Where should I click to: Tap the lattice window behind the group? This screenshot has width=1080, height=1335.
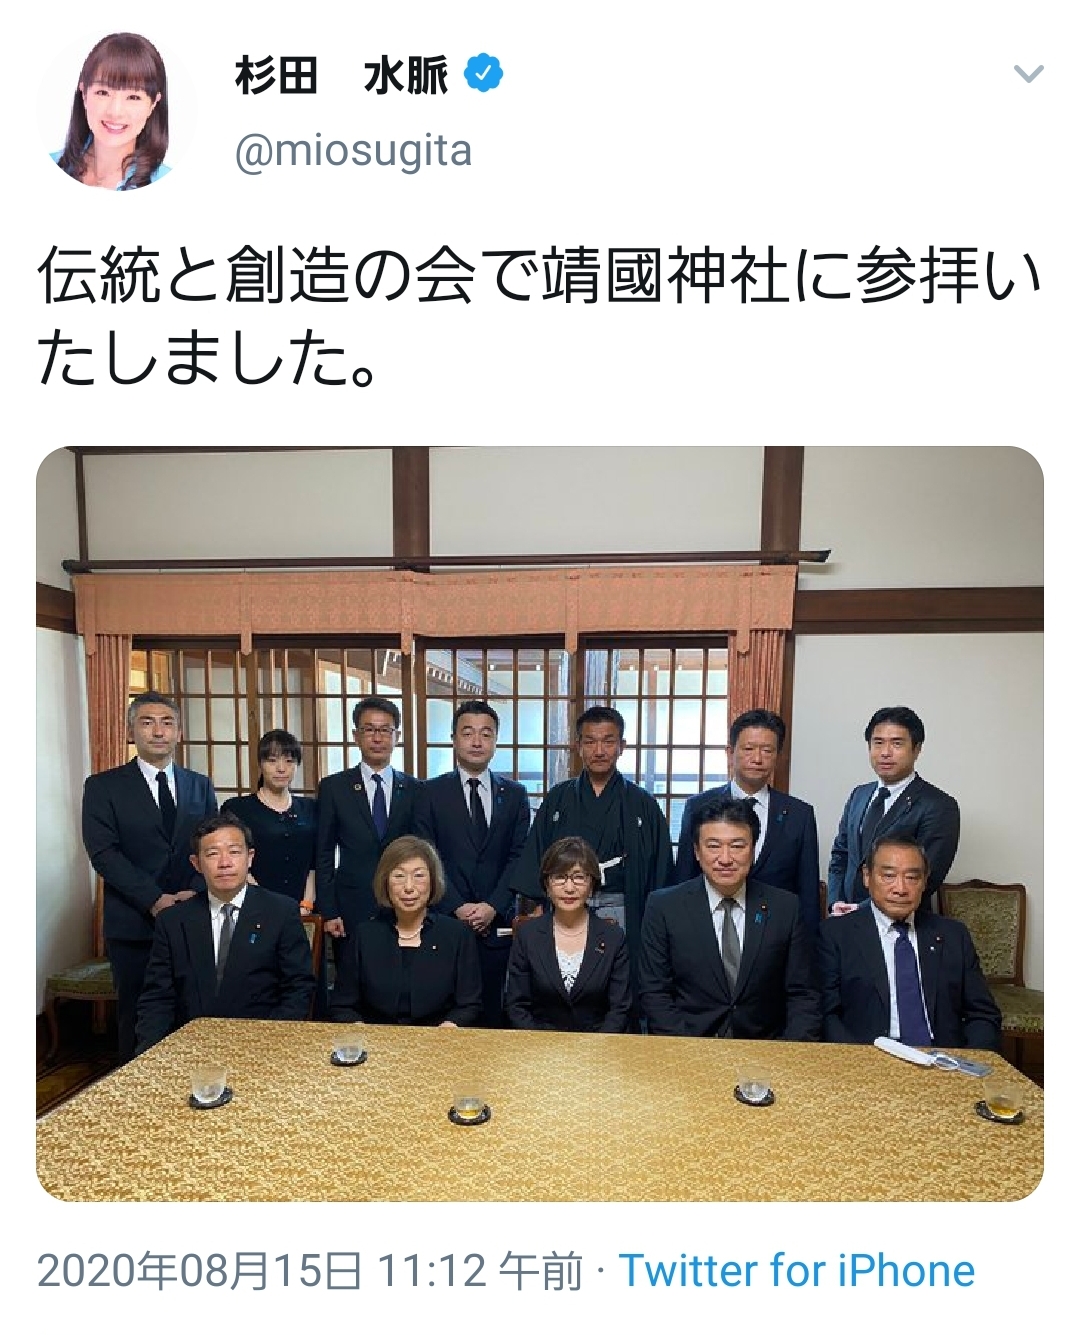430,710
